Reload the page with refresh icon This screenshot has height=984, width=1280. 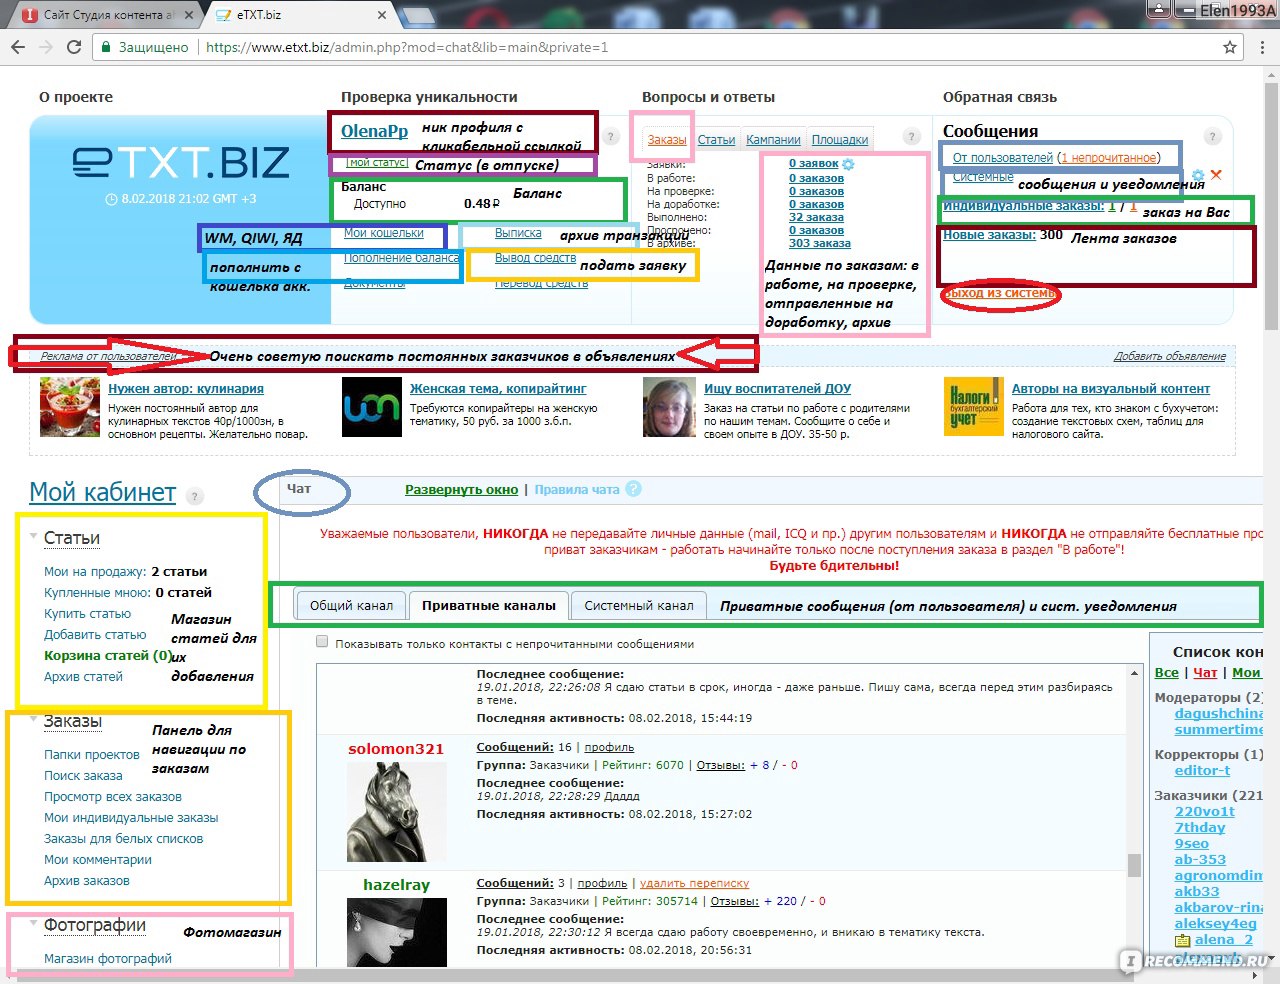tap(73, 47)
